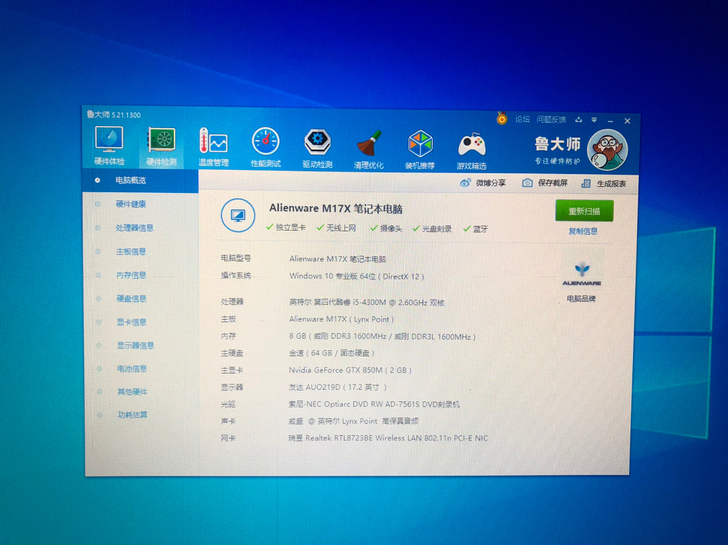Open 游戏精选 game controller icon
The image size is (728, 545).
click(472, 151)
